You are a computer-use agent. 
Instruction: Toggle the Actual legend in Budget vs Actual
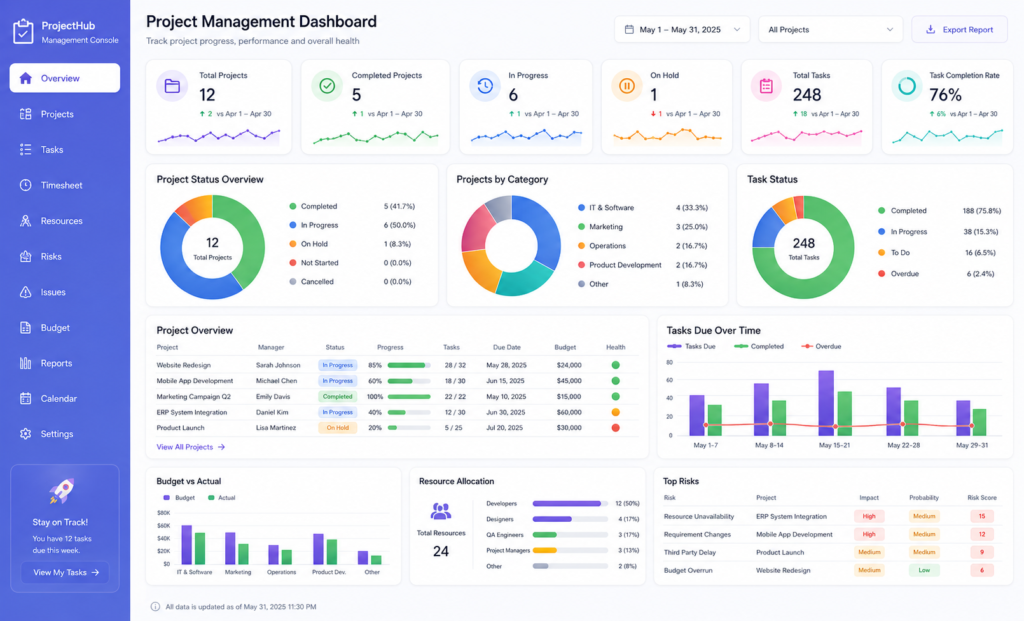click(x=221, y=498)
